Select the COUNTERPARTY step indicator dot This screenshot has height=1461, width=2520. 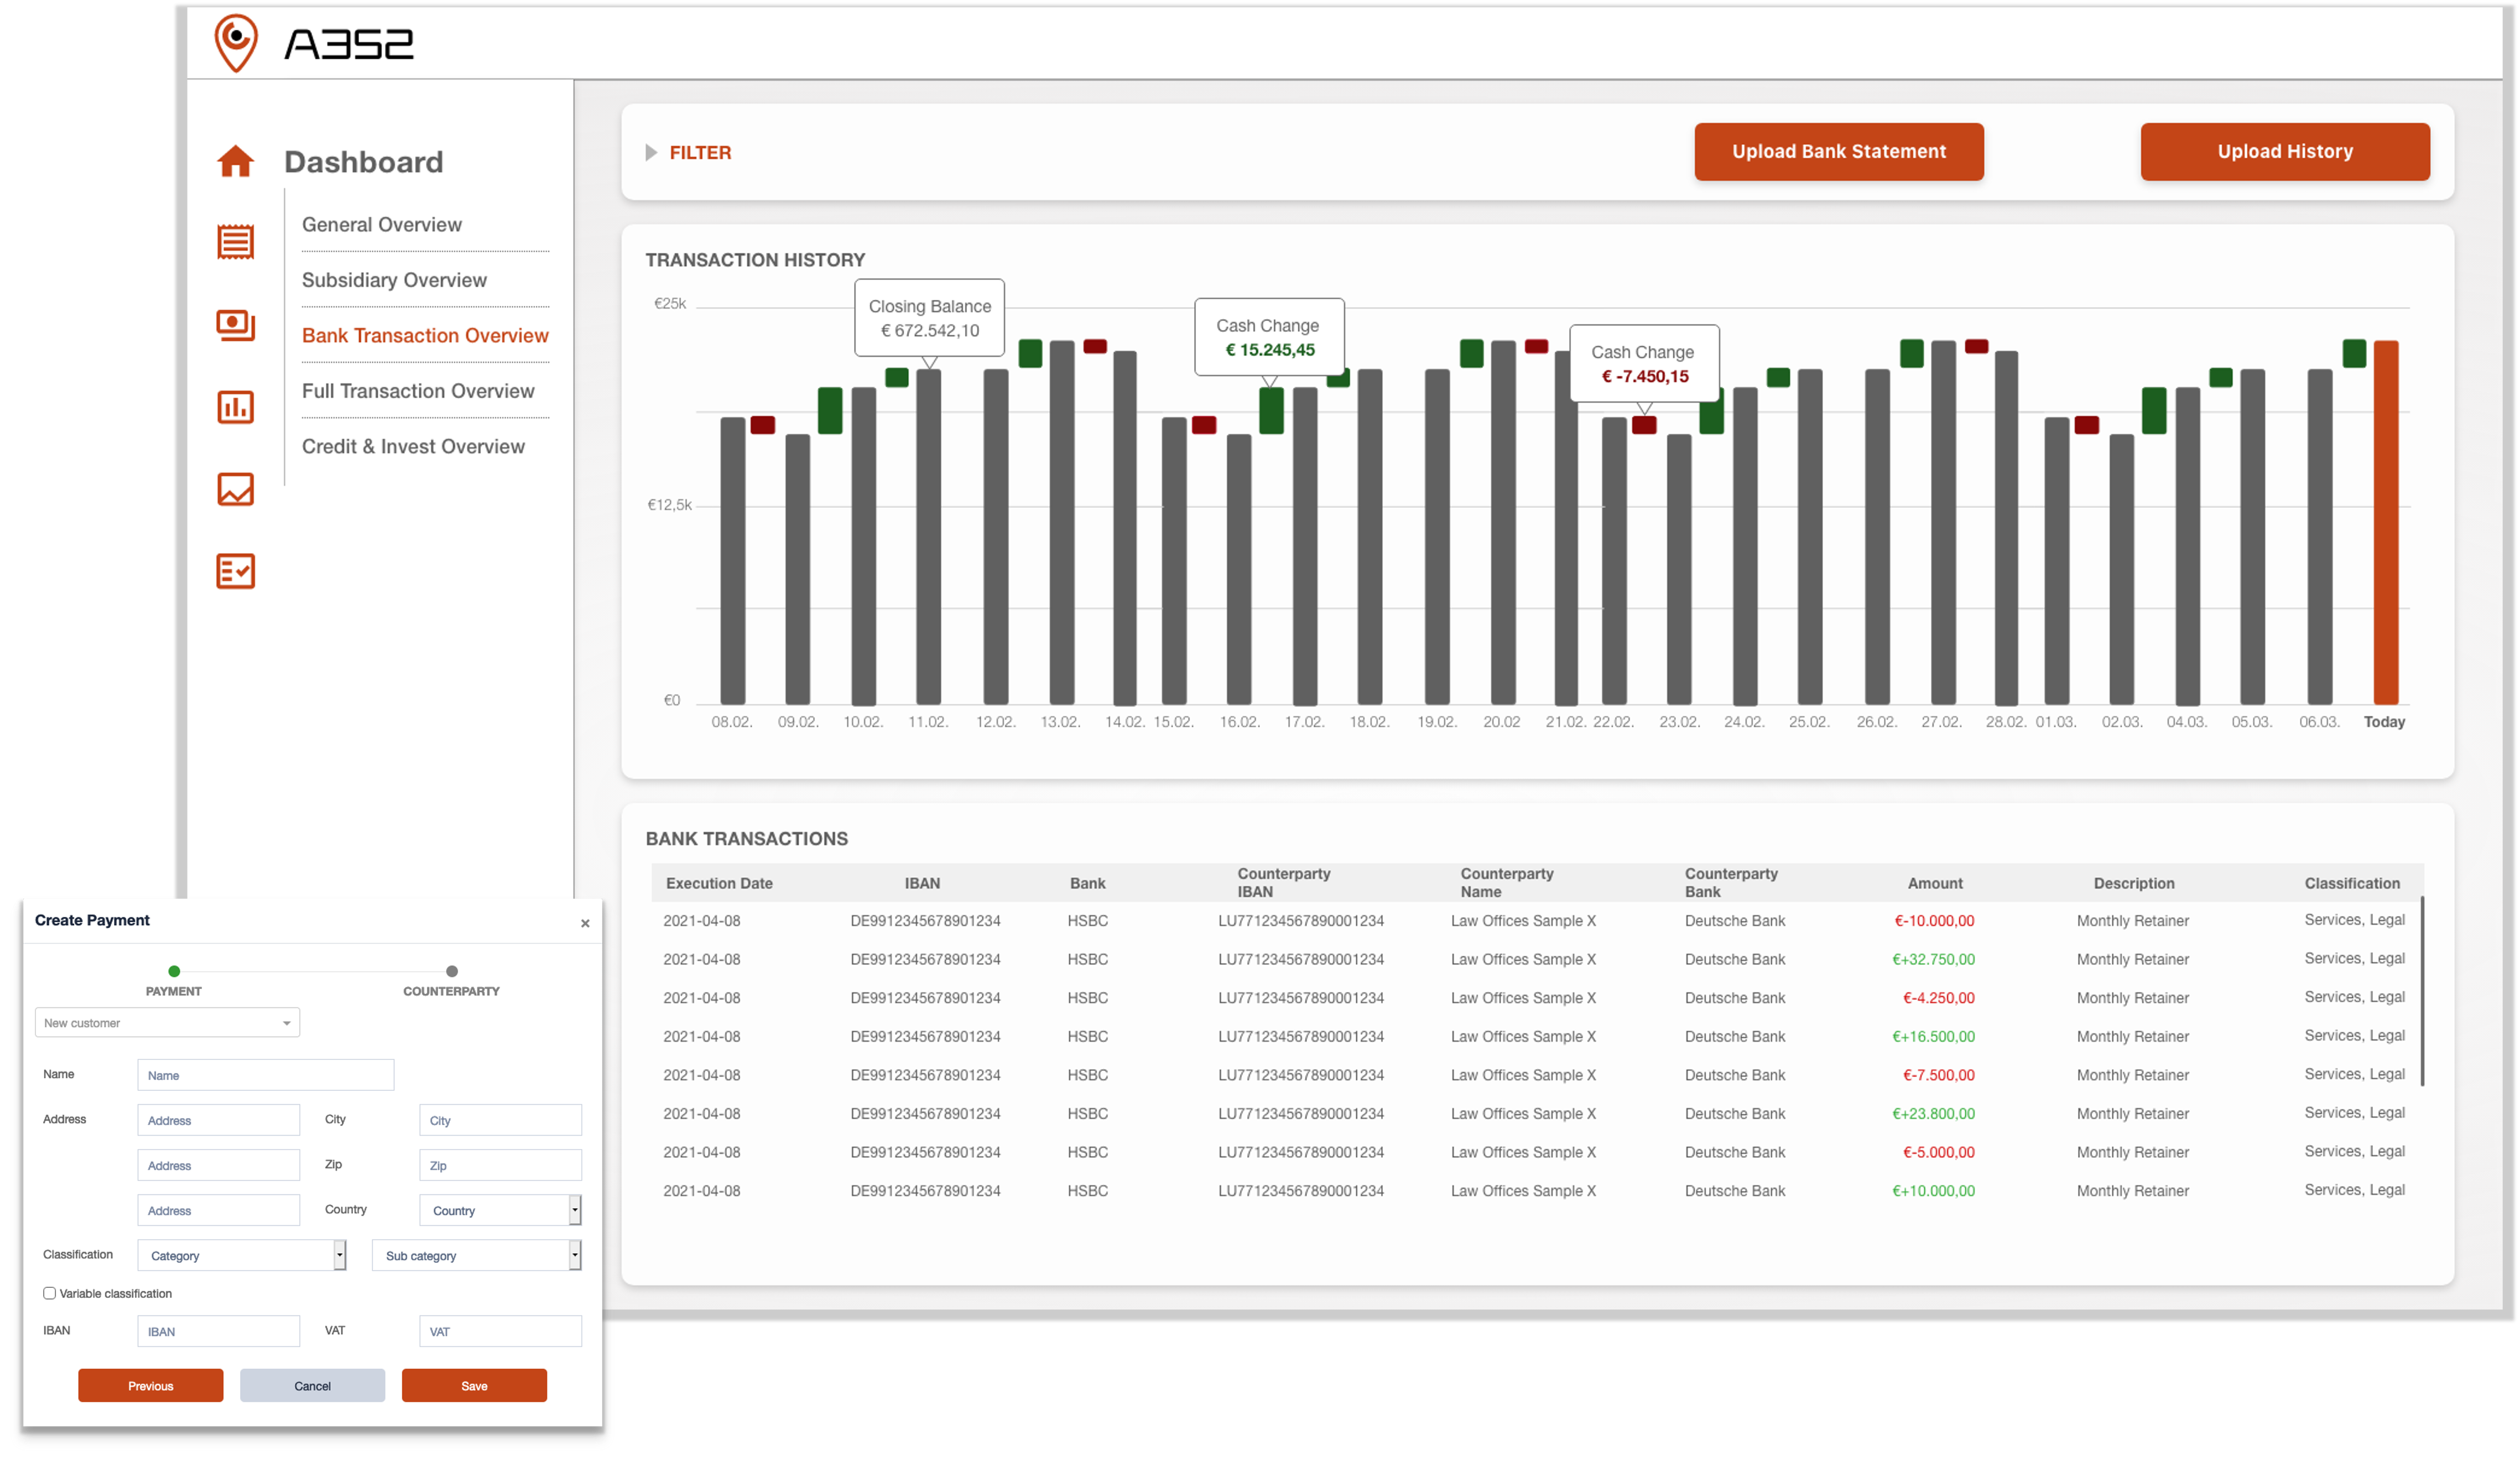pyautogui.click(x=452, y=970)
